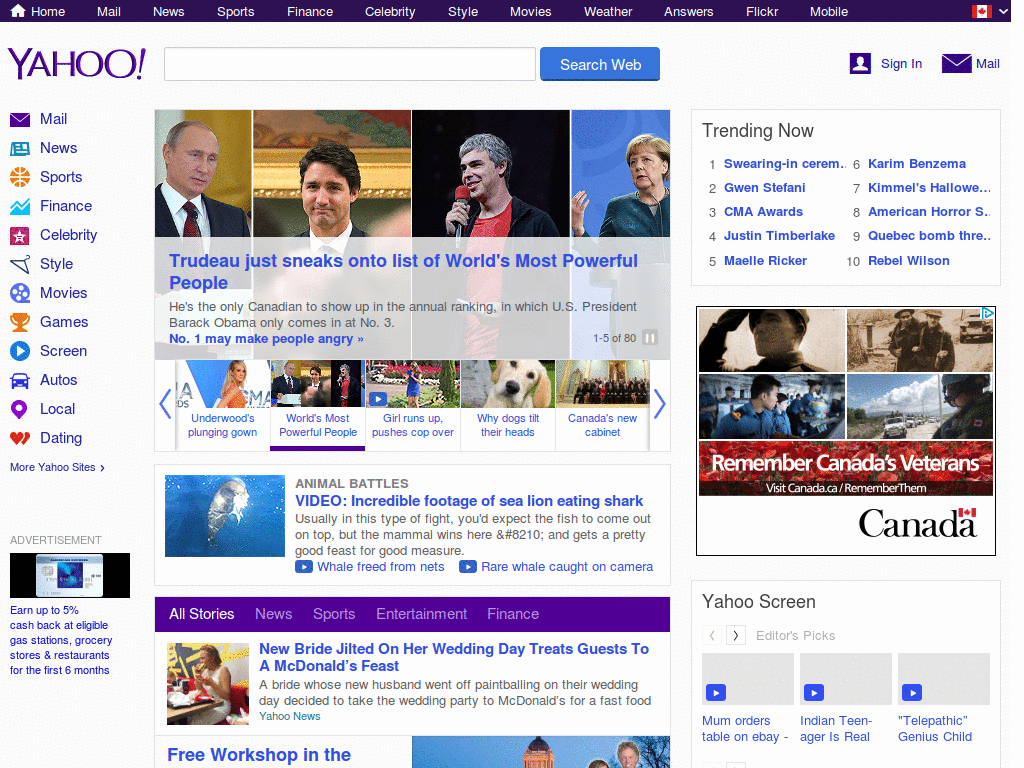1024x768 pixels.
Task: Click the credit card advertisement image
Action: coord(70,575)
